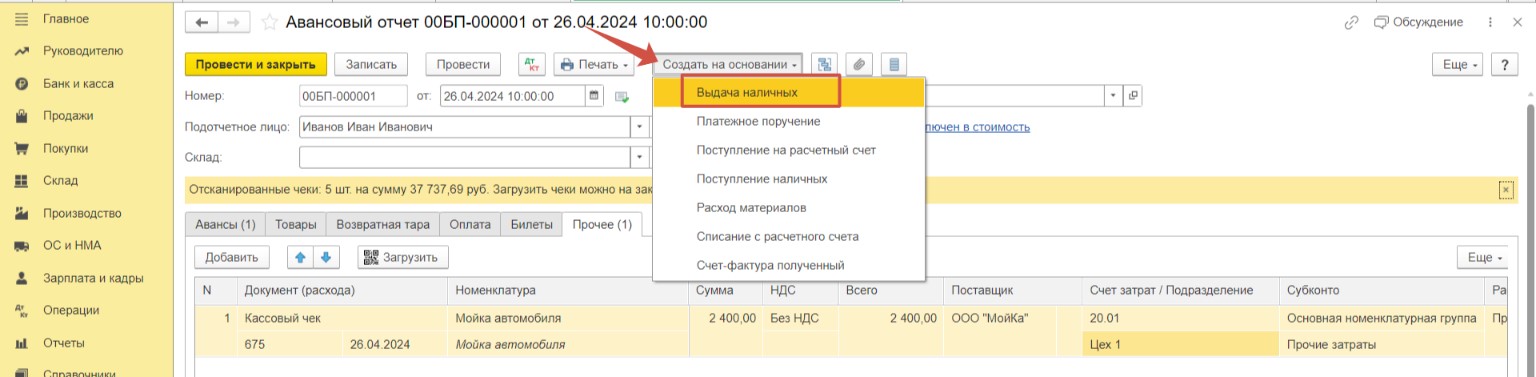This screenshot has height=377, width=1536.
Task: Collapse the Создать на основании dropdown
Action: point(728,64)
